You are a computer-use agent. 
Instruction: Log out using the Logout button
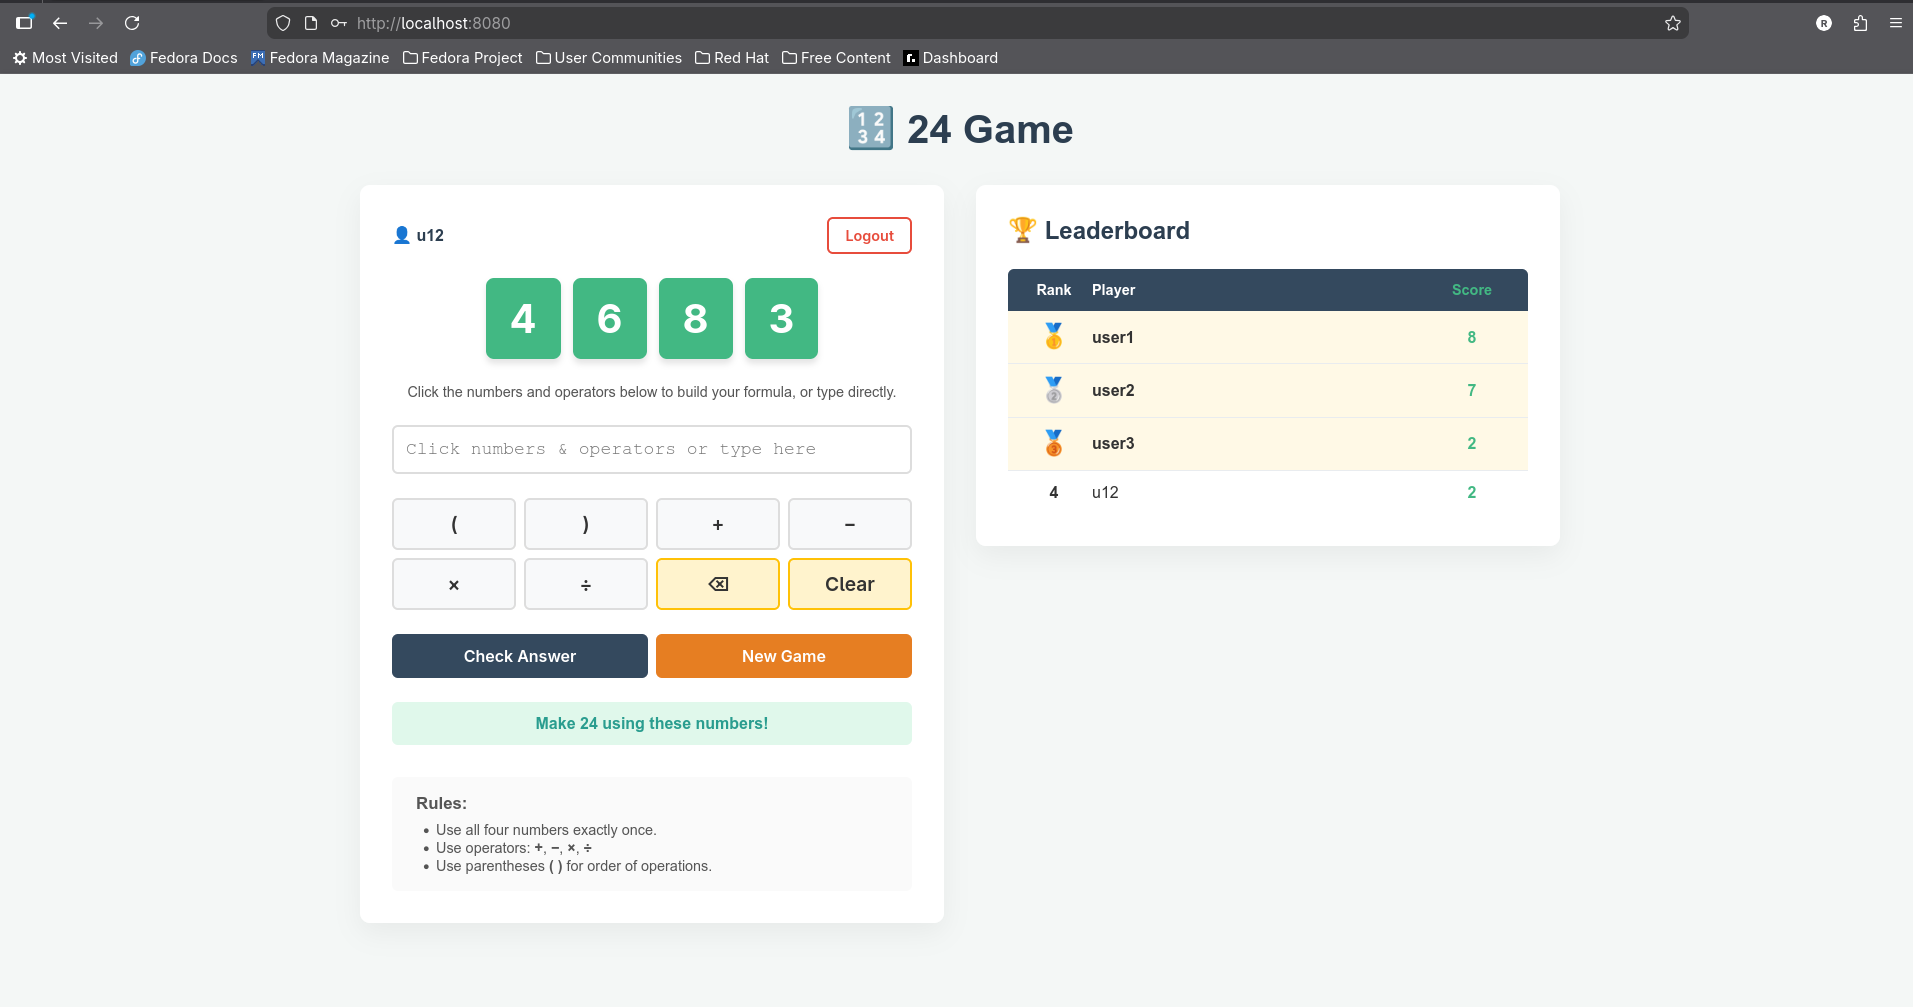coord(869,236)
